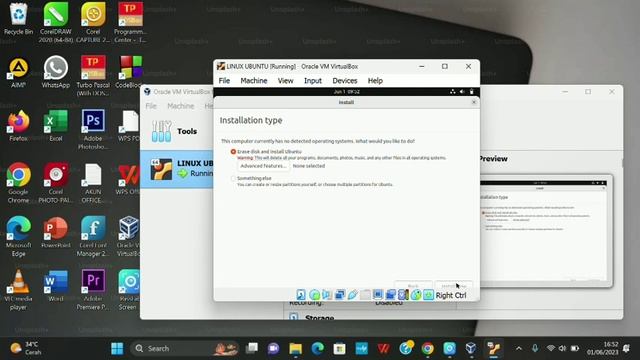Open the Ubuntu power icon in top bar

(x=471, y=92)
